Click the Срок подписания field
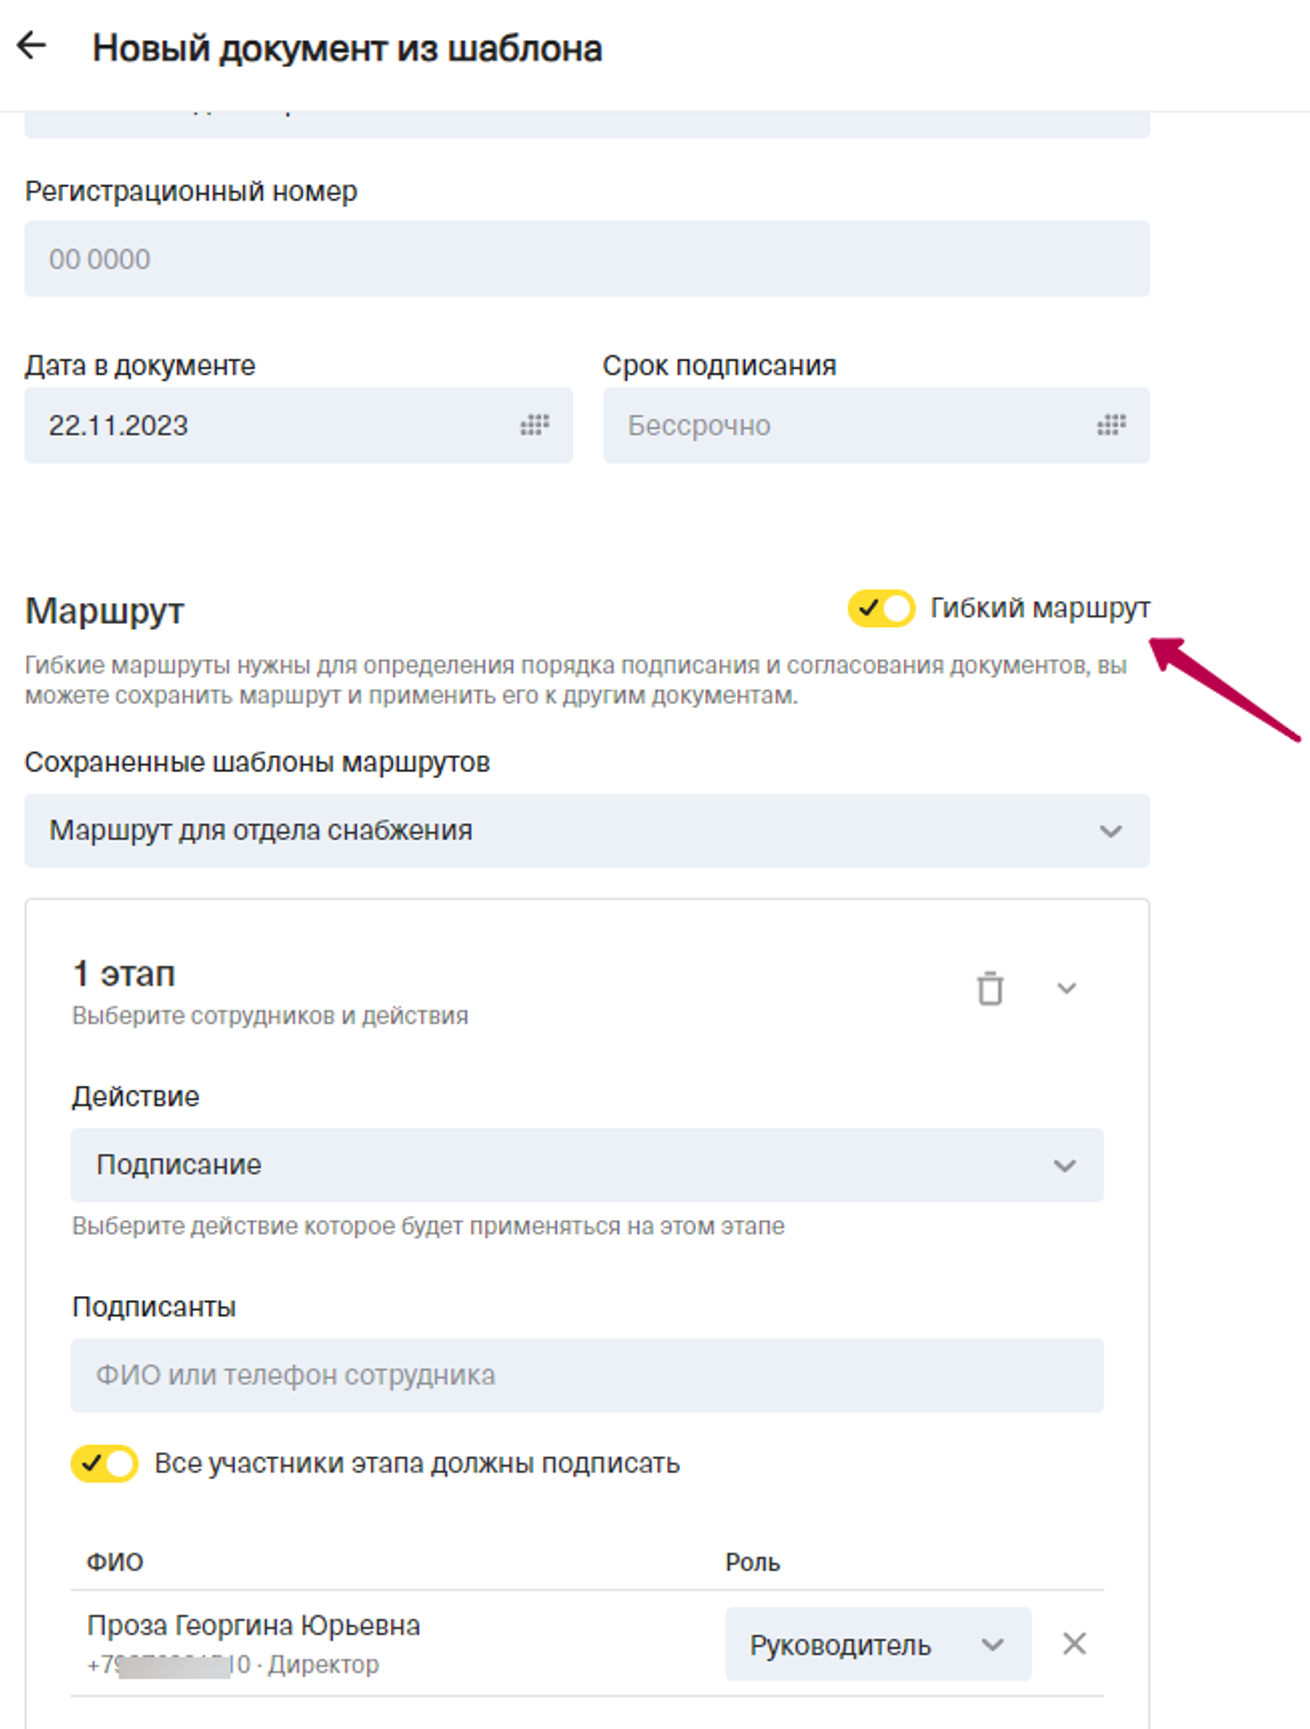The image size is (1310, 1729). point(850,426)
